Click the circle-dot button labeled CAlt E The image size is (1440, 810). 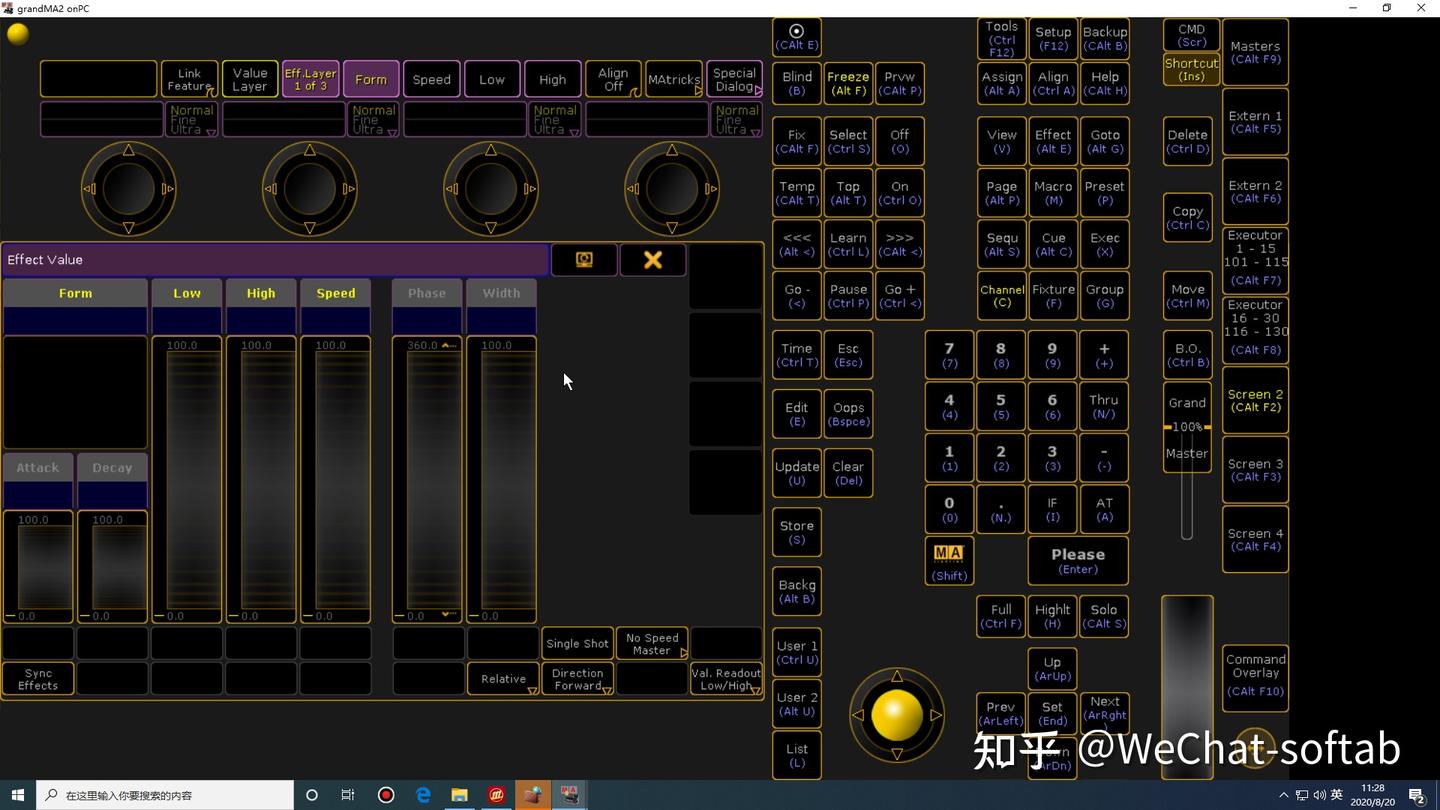(797, 38)
